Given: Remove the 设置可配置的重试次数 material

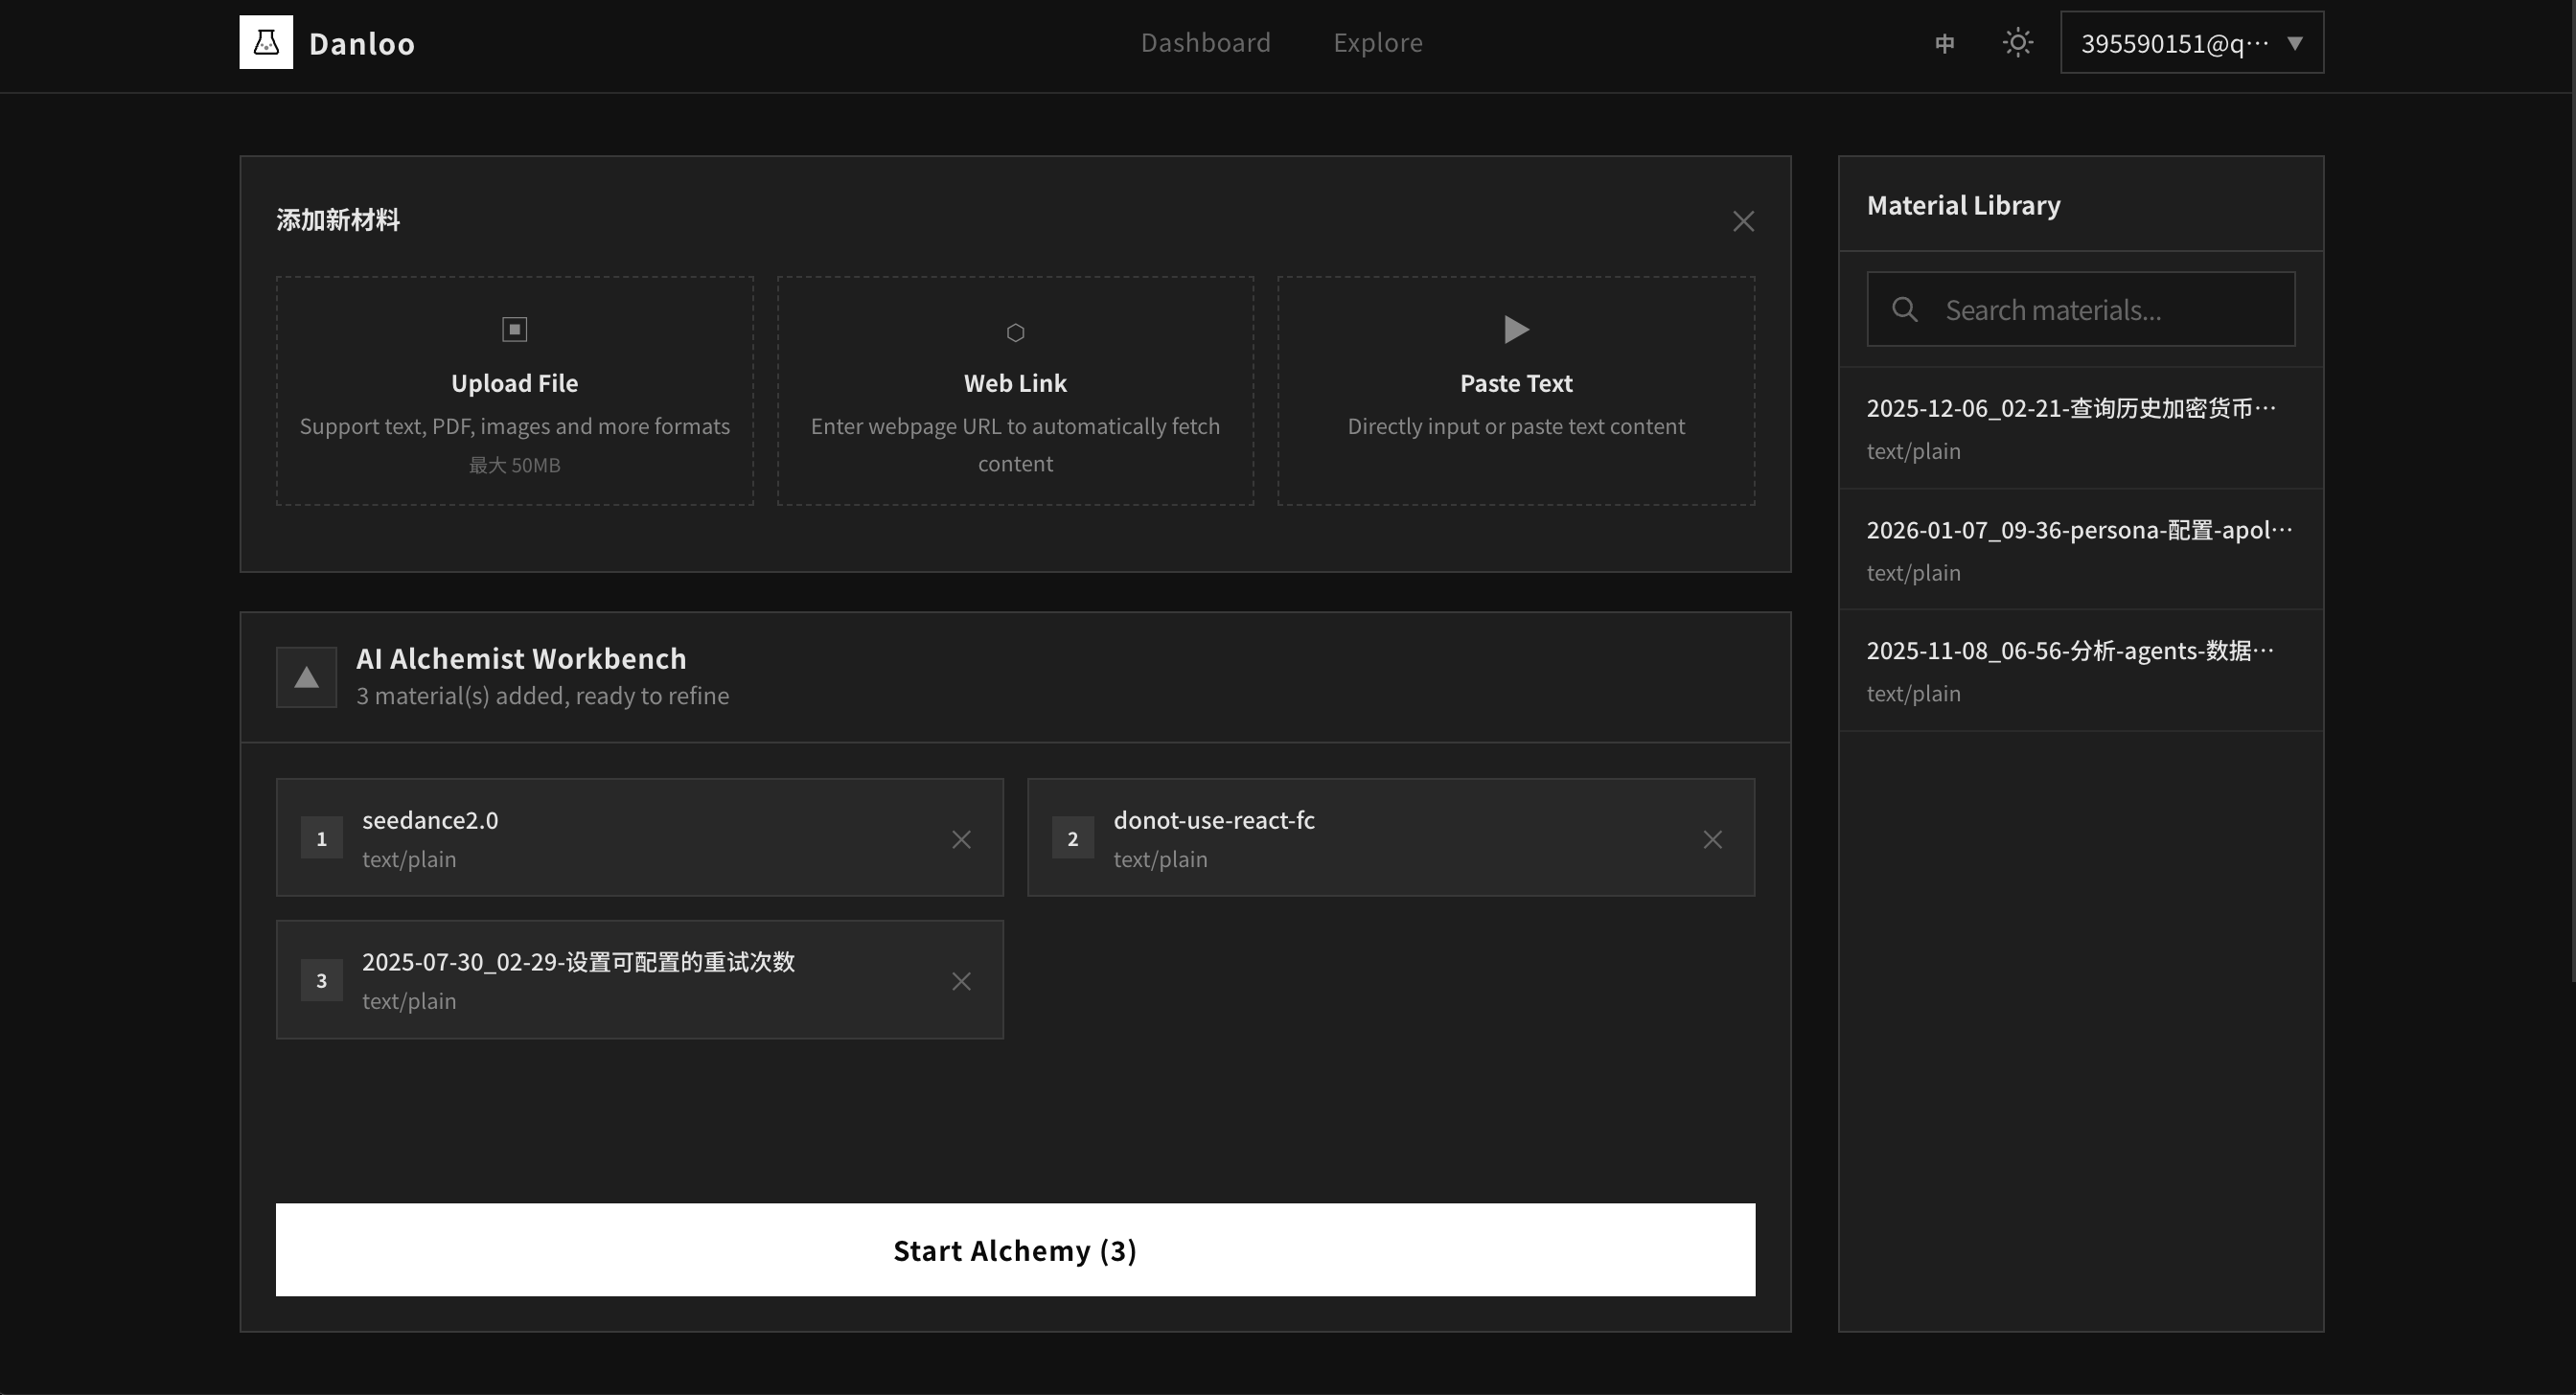Looking at the screenshot, I should coord(961,981).
